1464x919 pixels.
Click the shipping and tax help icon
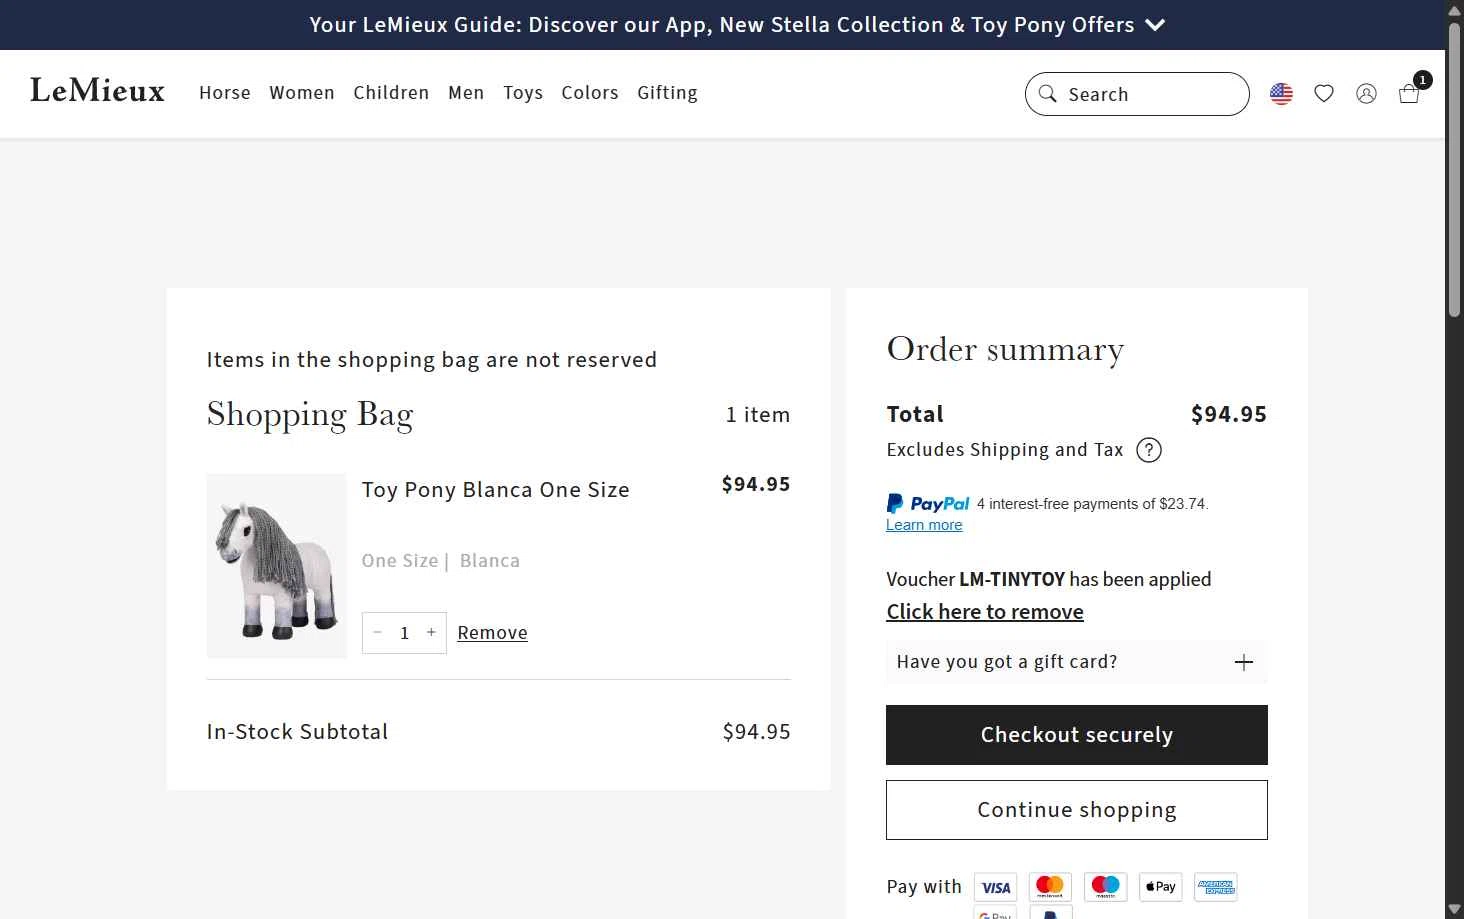[1149, 450]
